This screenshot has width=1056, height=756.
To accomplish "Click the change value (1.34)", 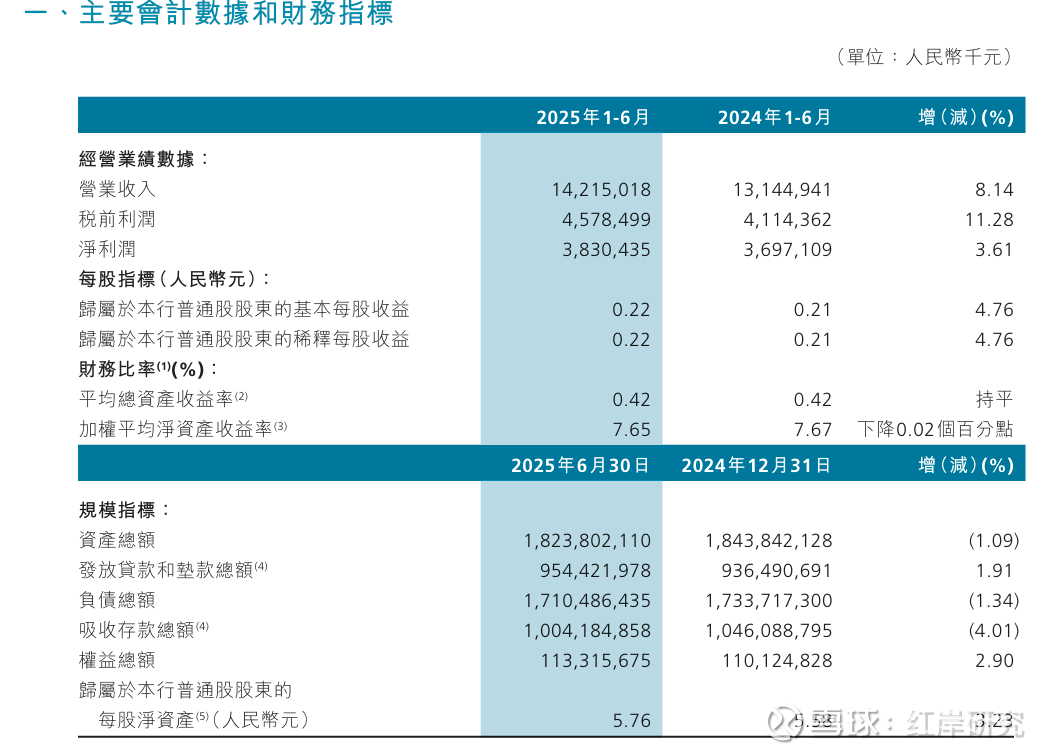I will tap(994, 600).
